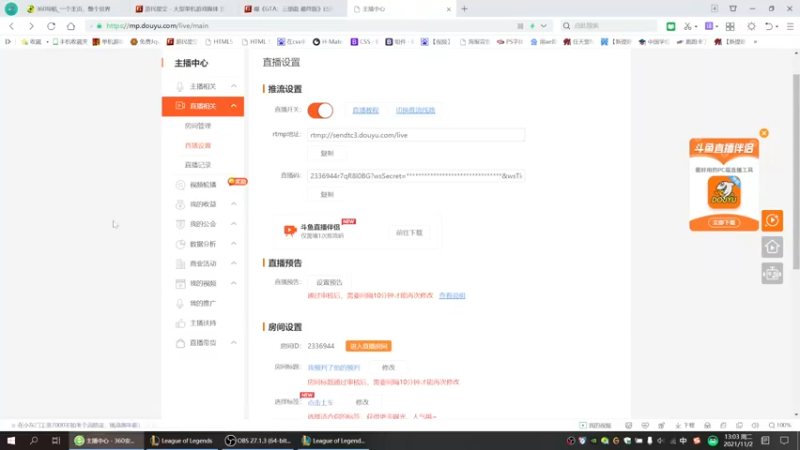Open a new browser tab with plus
This screenshot has height=450, width=800.
click(x=464, y=9)
